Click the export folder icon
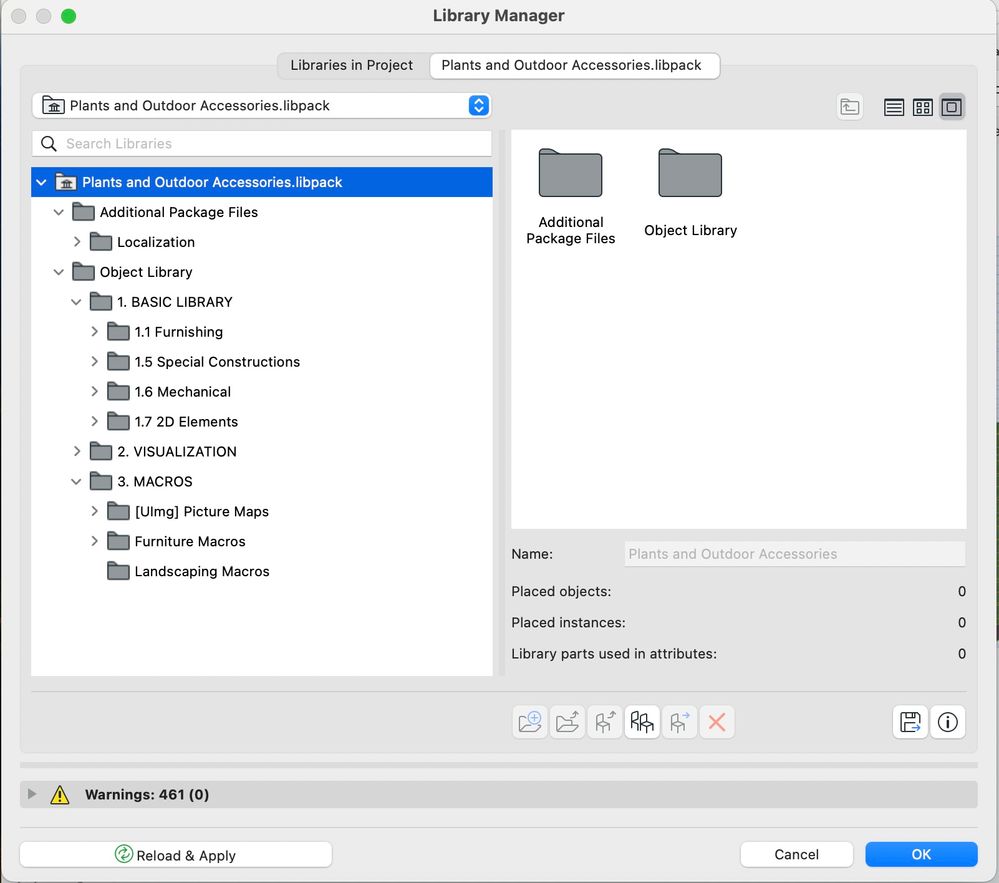Viewport: 999px width, 883px height. pyautogui.click(x=567, y=722)
